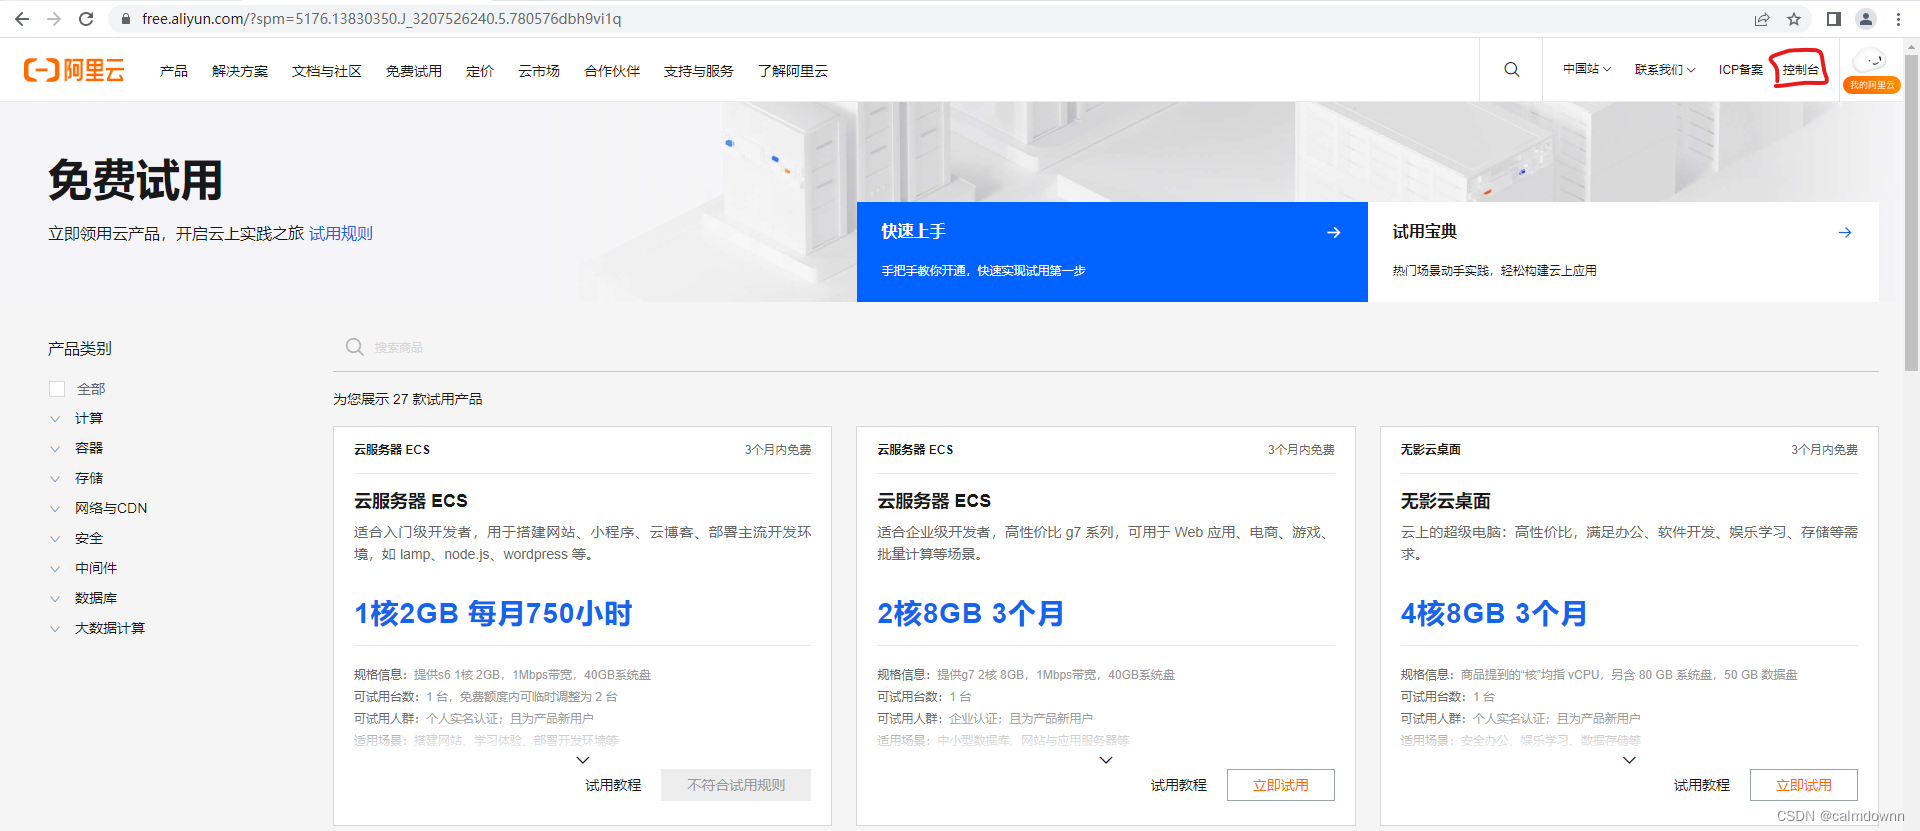The height and width of the screenshot is (831, 1920).
Task: Open the 定价 menu item
Action: pos(480,71)
